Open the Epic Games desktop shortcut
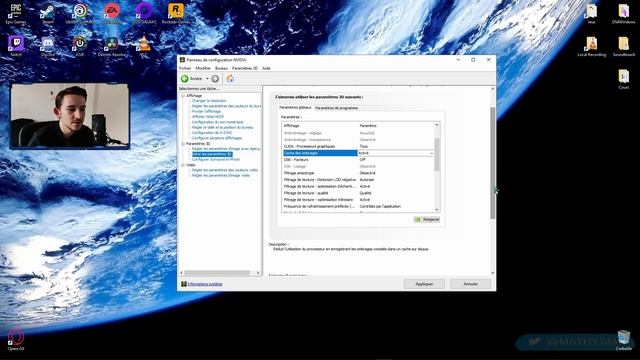The image size is (640, 360). click(16, 13)
